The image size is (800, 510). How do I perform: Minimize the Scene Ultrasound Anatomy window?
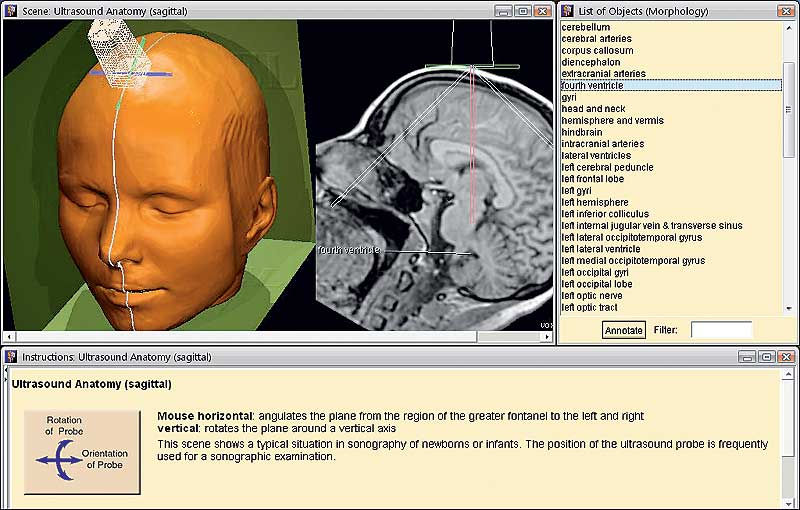504,11
